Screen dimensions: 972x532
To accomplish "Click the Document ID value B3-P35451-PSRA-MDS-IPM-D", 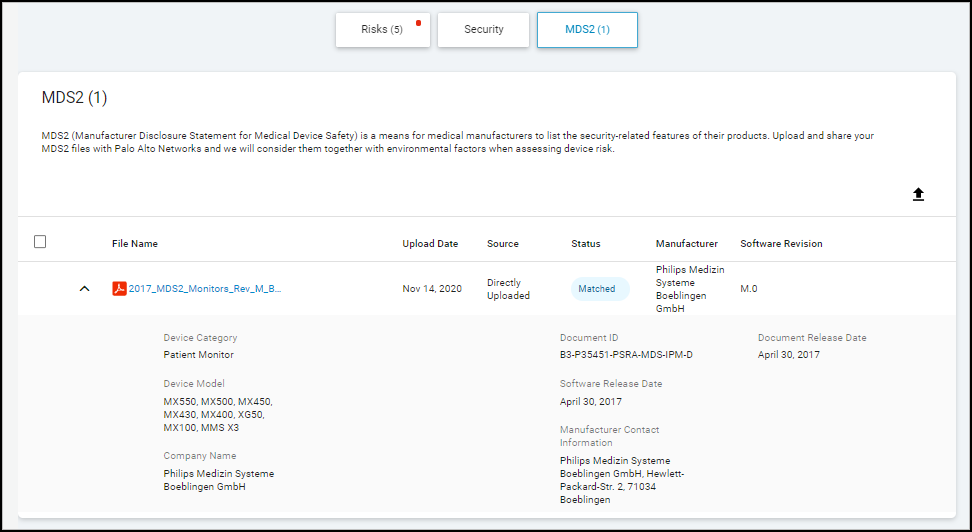I will point(626,355).
